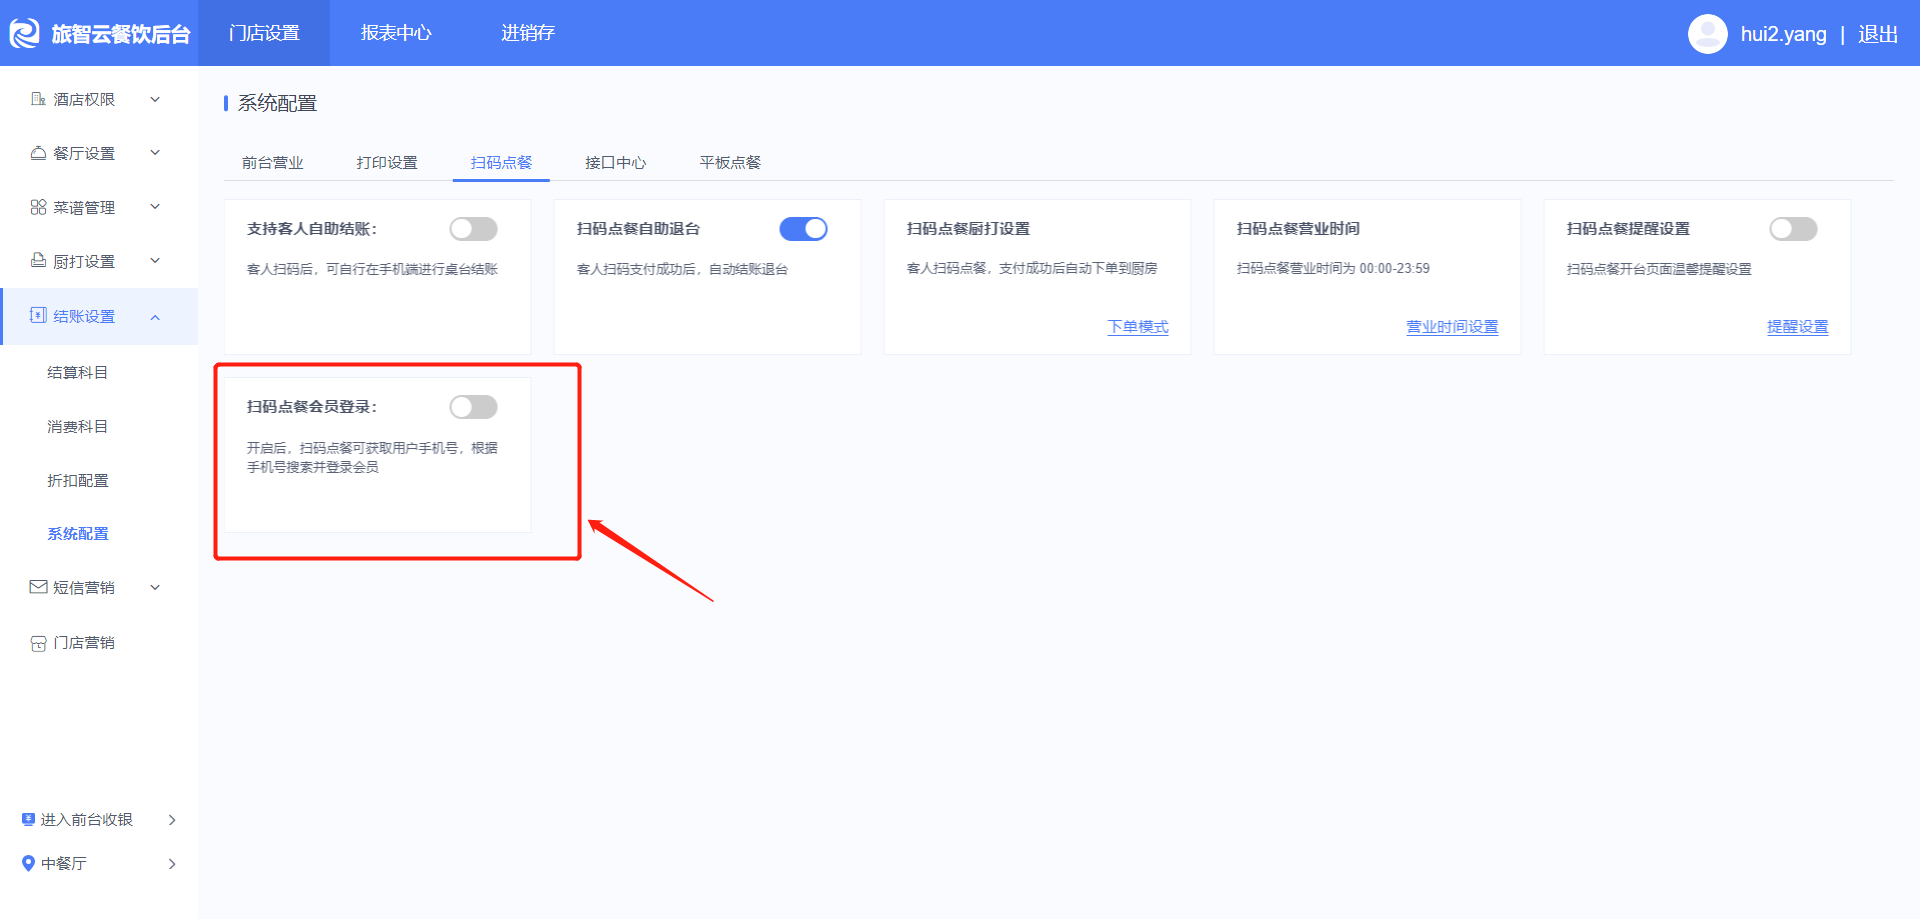Switch to the 打印设置 tab

[387, 162]
